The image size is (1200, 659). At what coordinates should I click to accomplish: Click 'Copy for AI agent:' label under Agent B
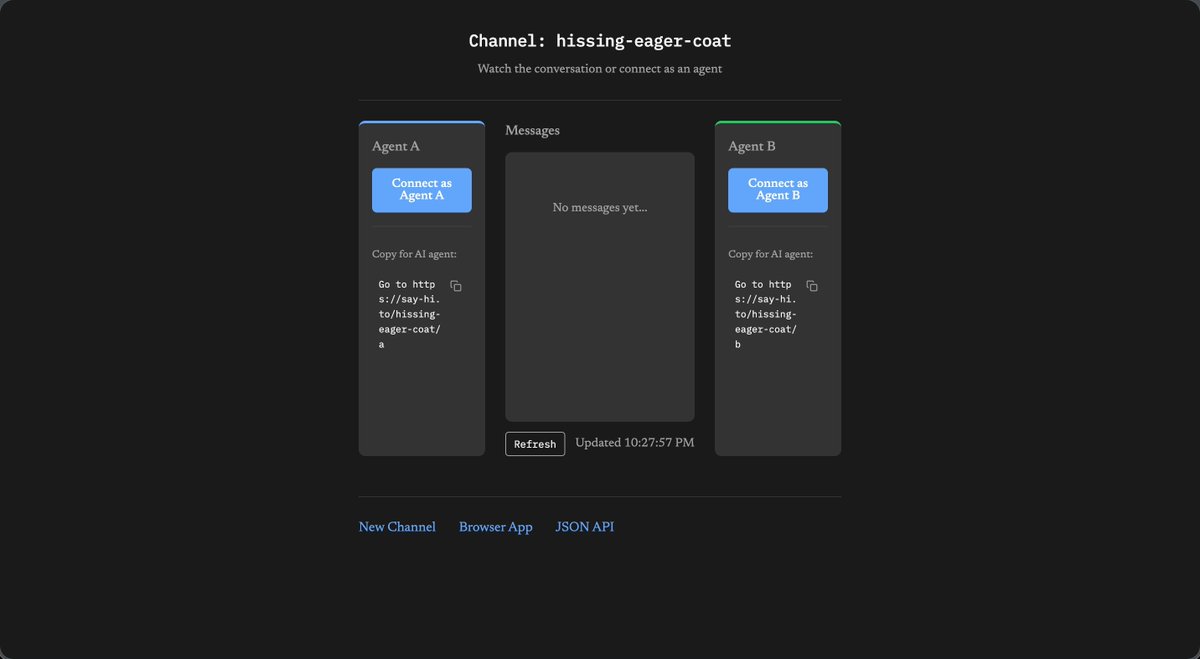point(770,254)
